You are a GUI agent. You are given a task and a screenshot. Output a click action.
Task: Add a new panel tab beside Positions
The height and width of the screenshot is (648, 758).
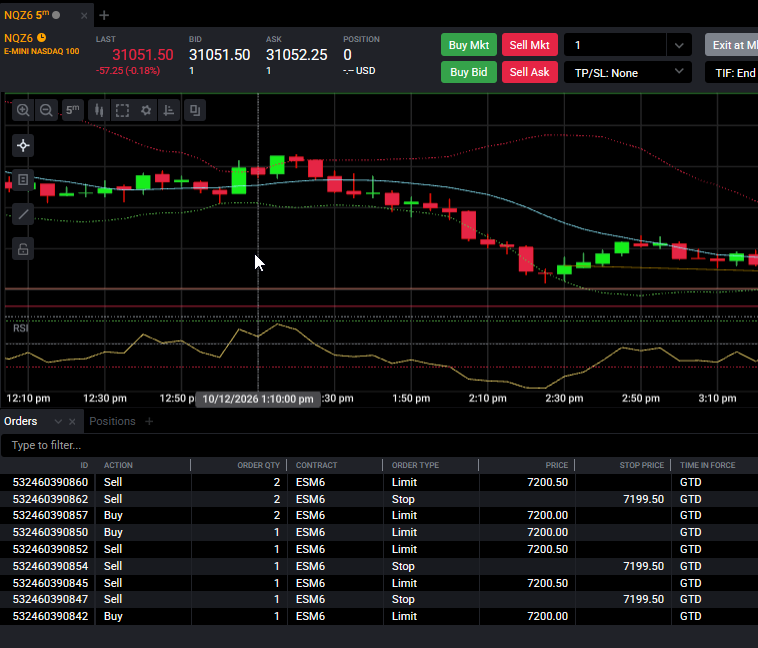pyautogui.click(x=149, y=421)
